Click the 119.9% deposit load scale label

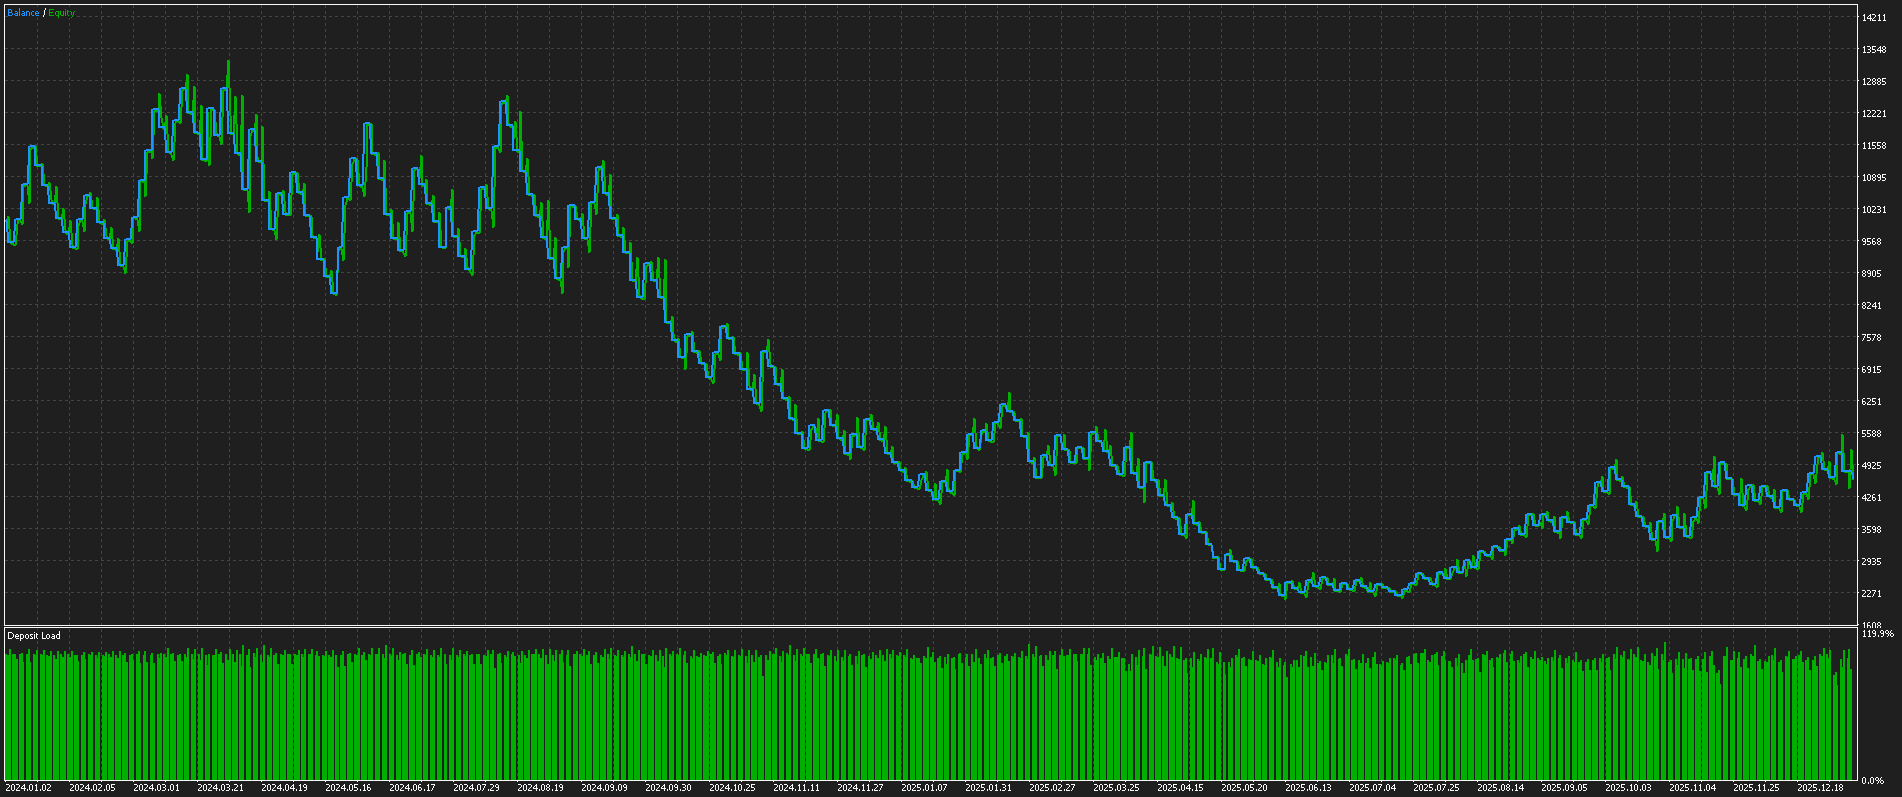click(x=1876, y=634)
